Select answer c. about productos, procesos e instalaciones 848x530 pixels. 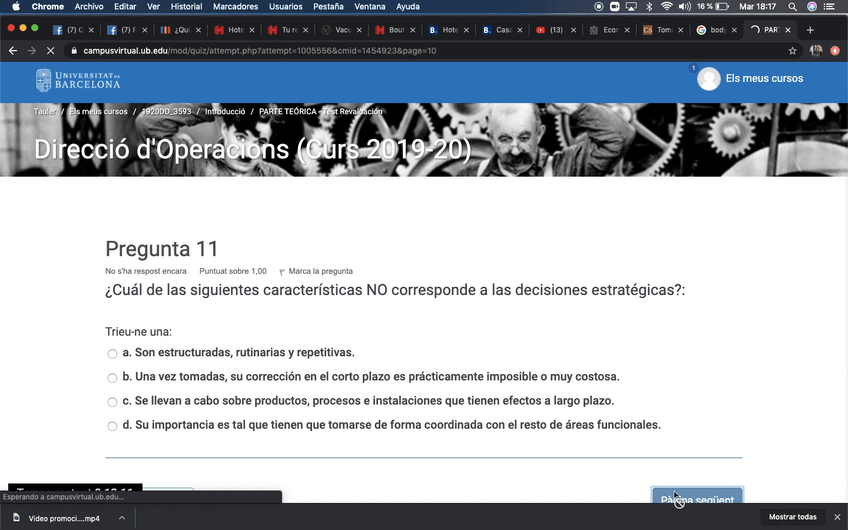[112, 402]
